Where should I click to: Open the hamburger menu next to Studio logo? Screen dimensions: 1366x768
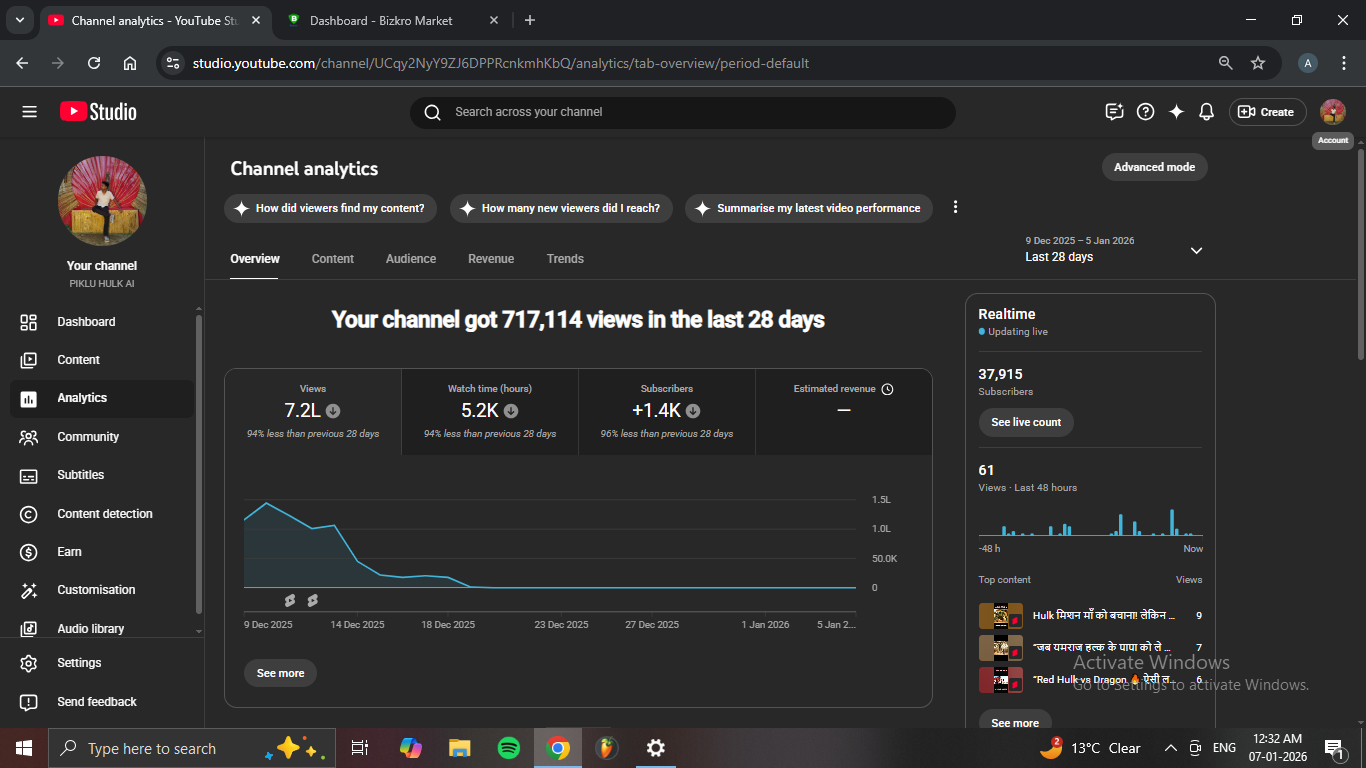[29, 112]
